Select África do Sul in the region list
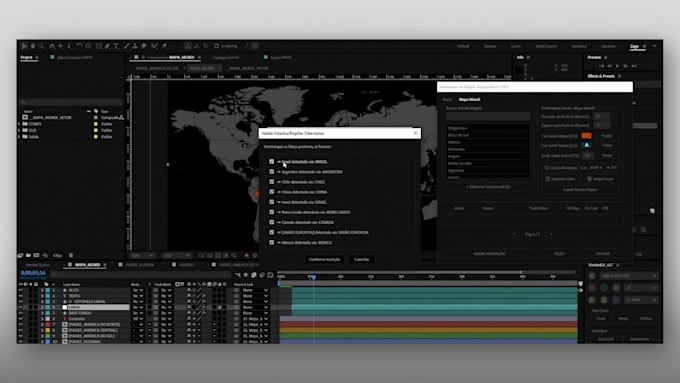Screen dimensions: 680x383 click(458, 135)
